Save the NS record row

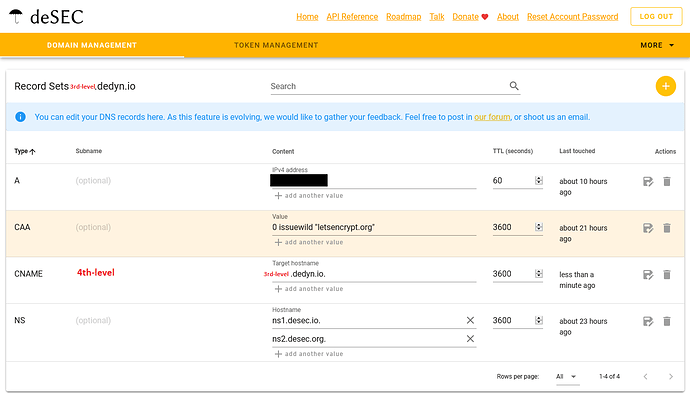click(648, 321)
